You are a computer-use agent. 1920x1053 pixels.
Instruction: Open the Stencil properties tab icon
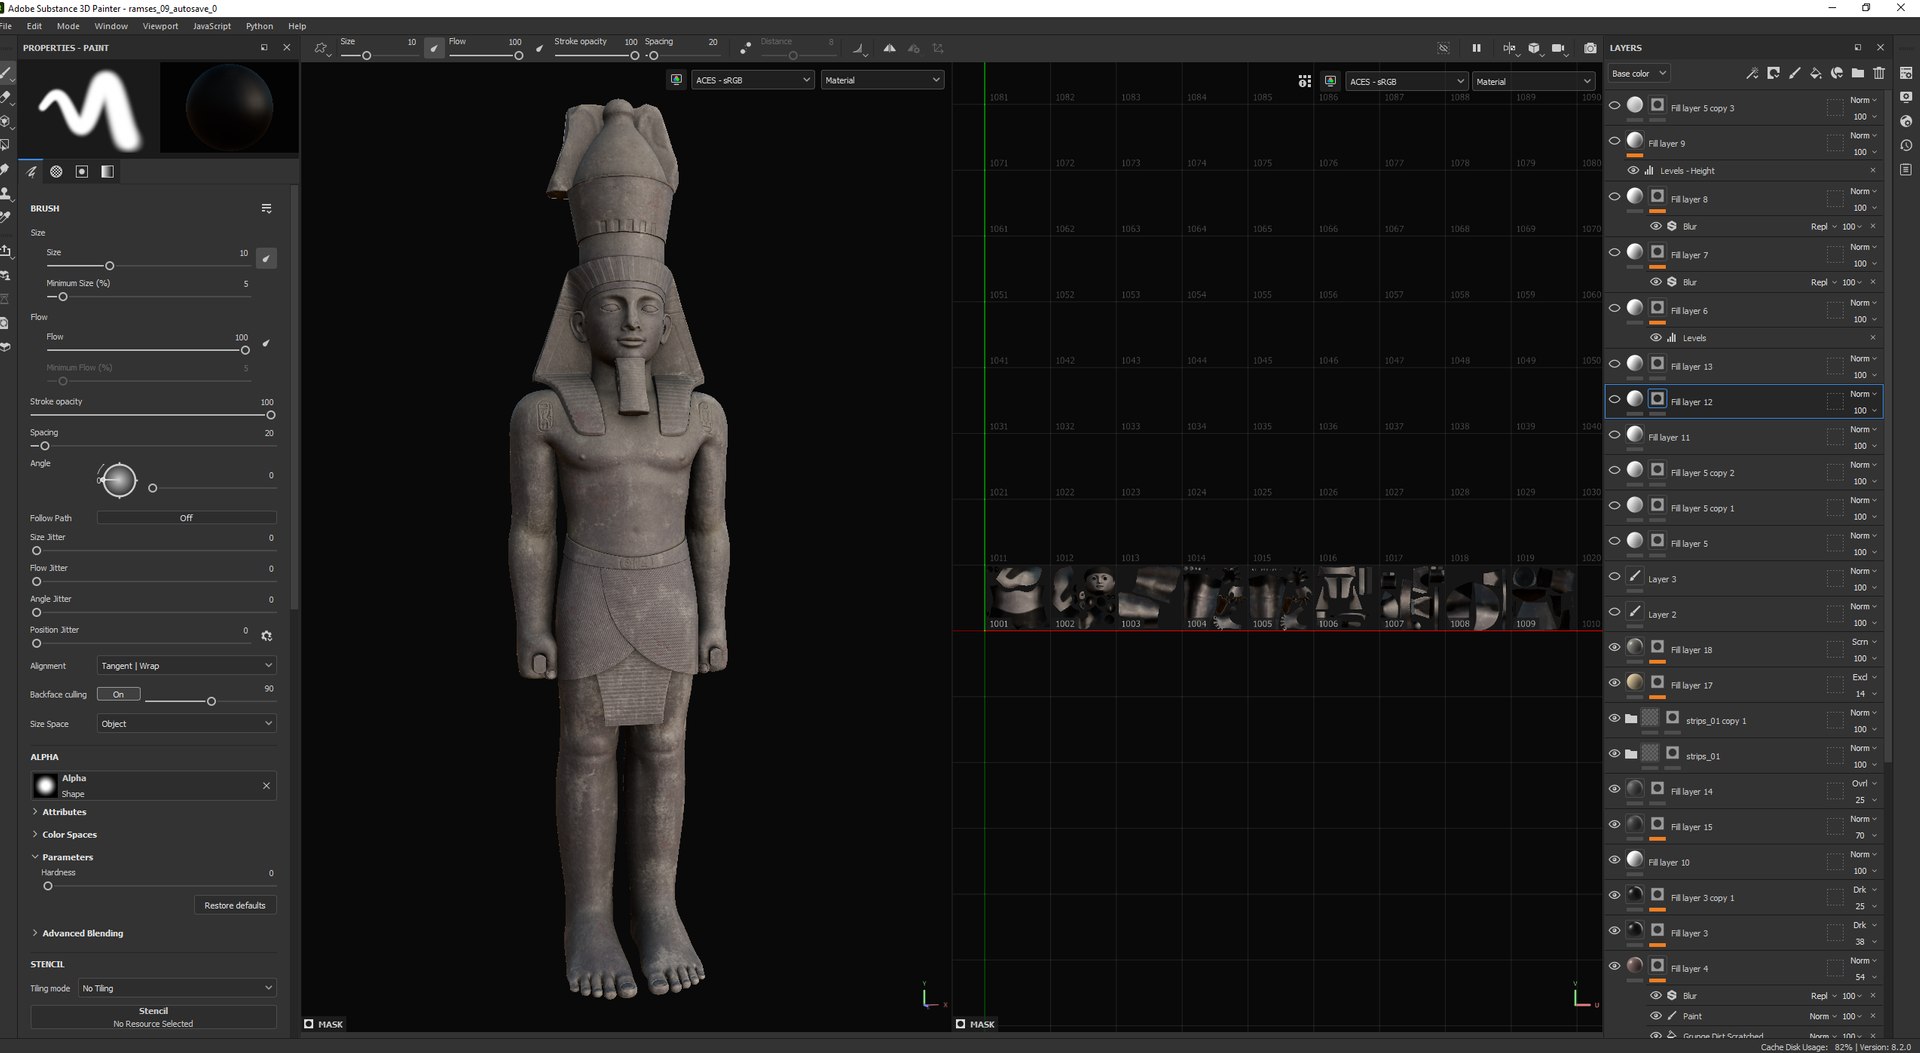(x=82, y=172)
